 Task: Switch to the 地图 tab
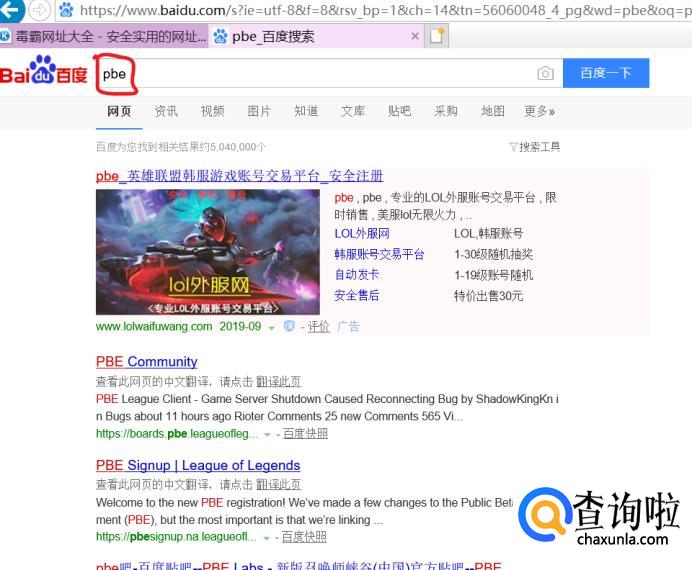[x=493, y=111]
